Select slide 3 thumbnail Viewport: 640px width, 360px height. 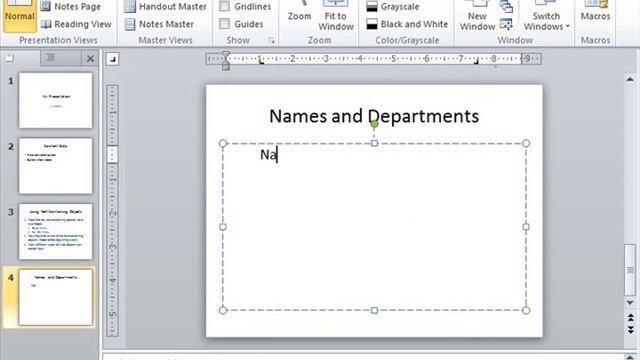(x=56, y=231)
